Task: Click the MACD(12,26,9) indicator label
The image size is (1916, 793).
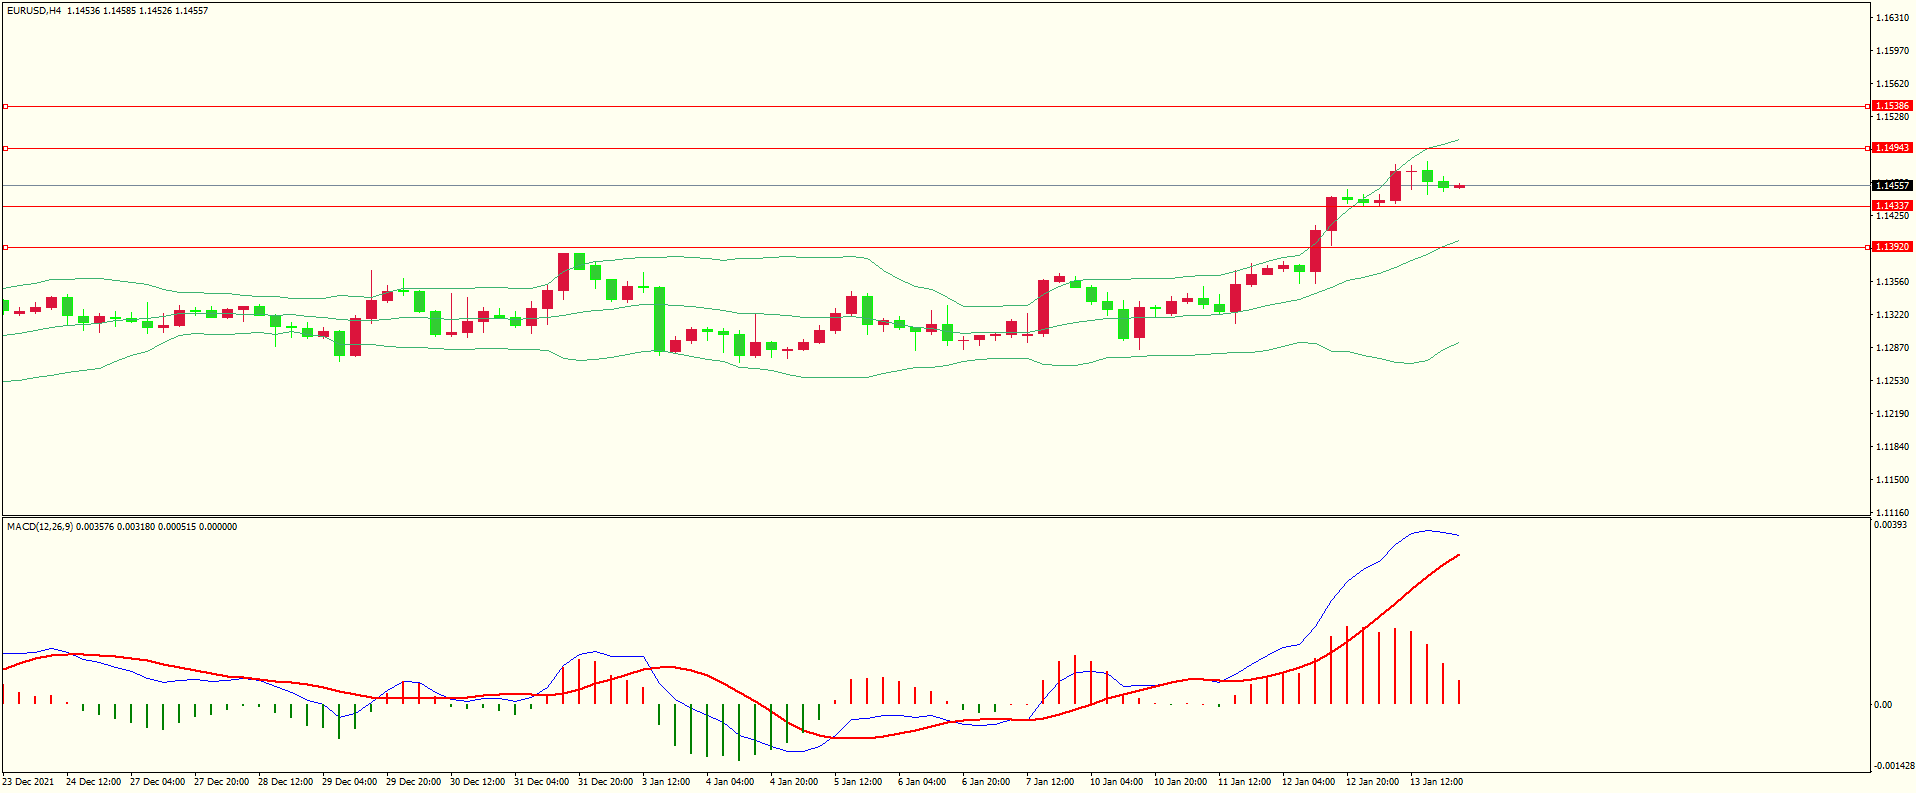Action: pos(39,527)
